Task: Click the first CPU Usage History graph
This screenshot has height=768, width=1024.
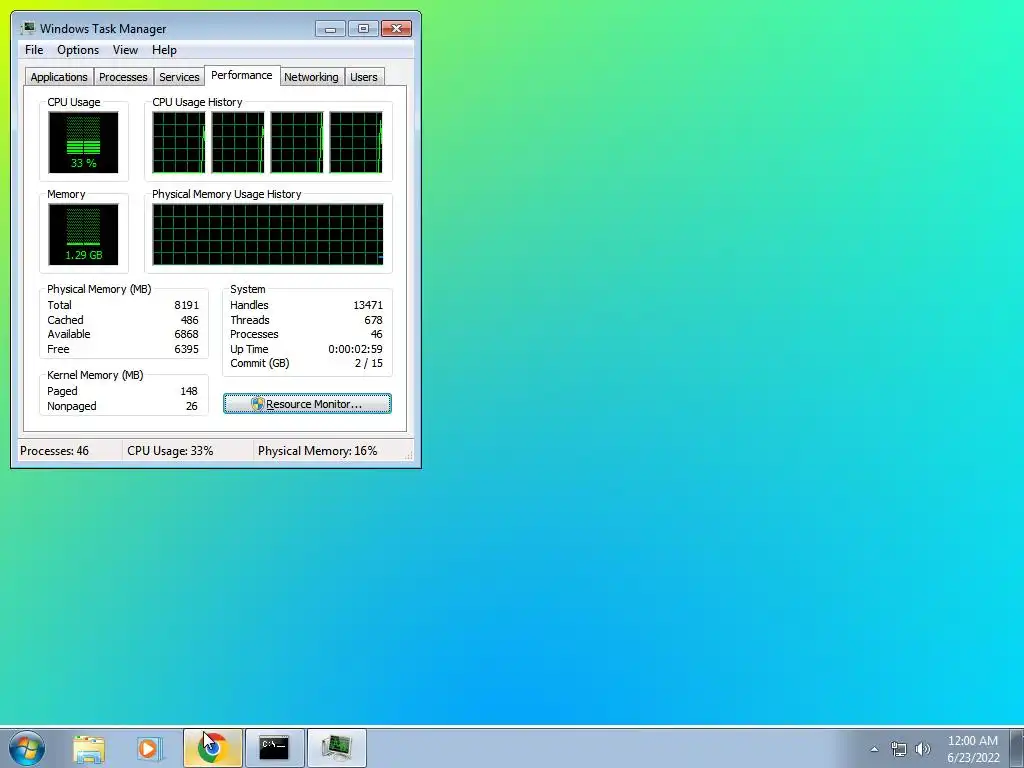Action: 179,142
